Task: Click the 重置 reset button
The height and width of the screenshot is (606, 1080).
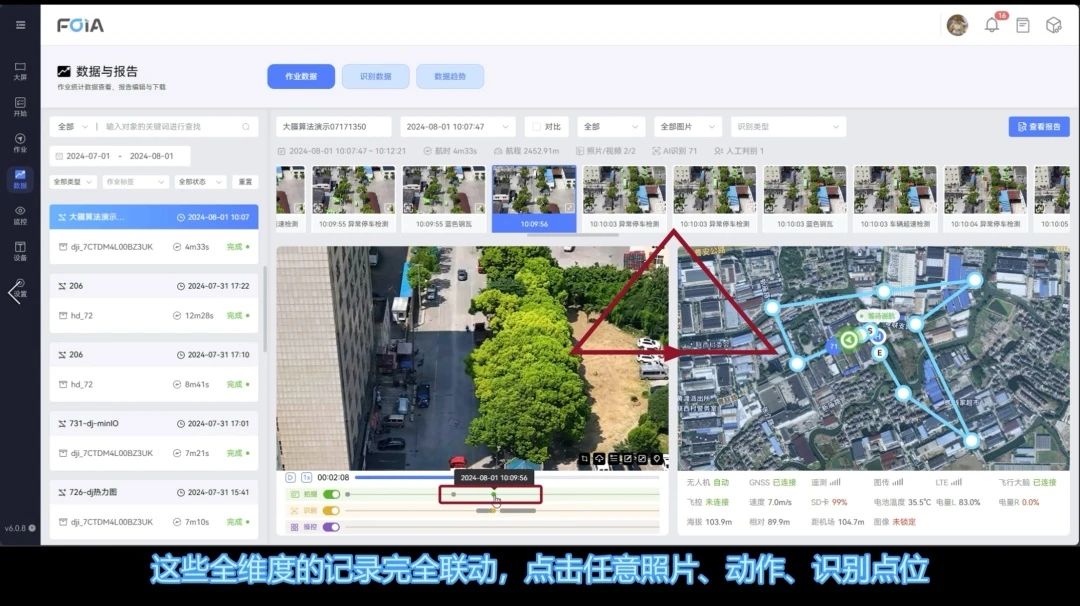Action: (245, 182)
